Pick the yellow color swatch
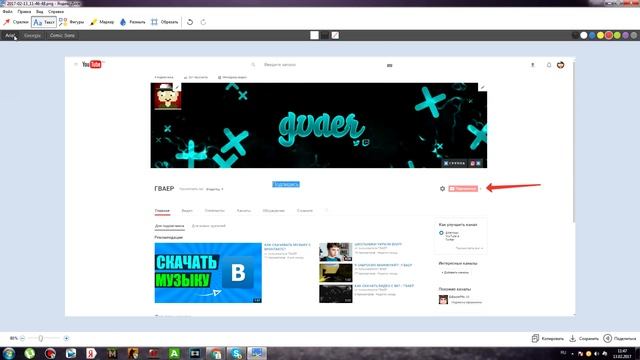Viewport: 640px width, 360px height. coord(600,36)
